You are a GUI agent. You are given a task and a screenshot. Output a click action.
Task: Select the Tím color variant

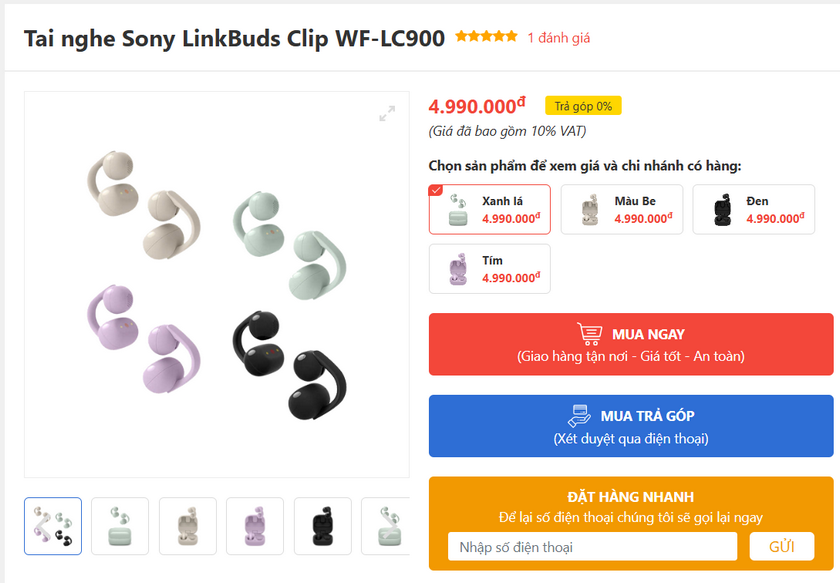point(490,269)
